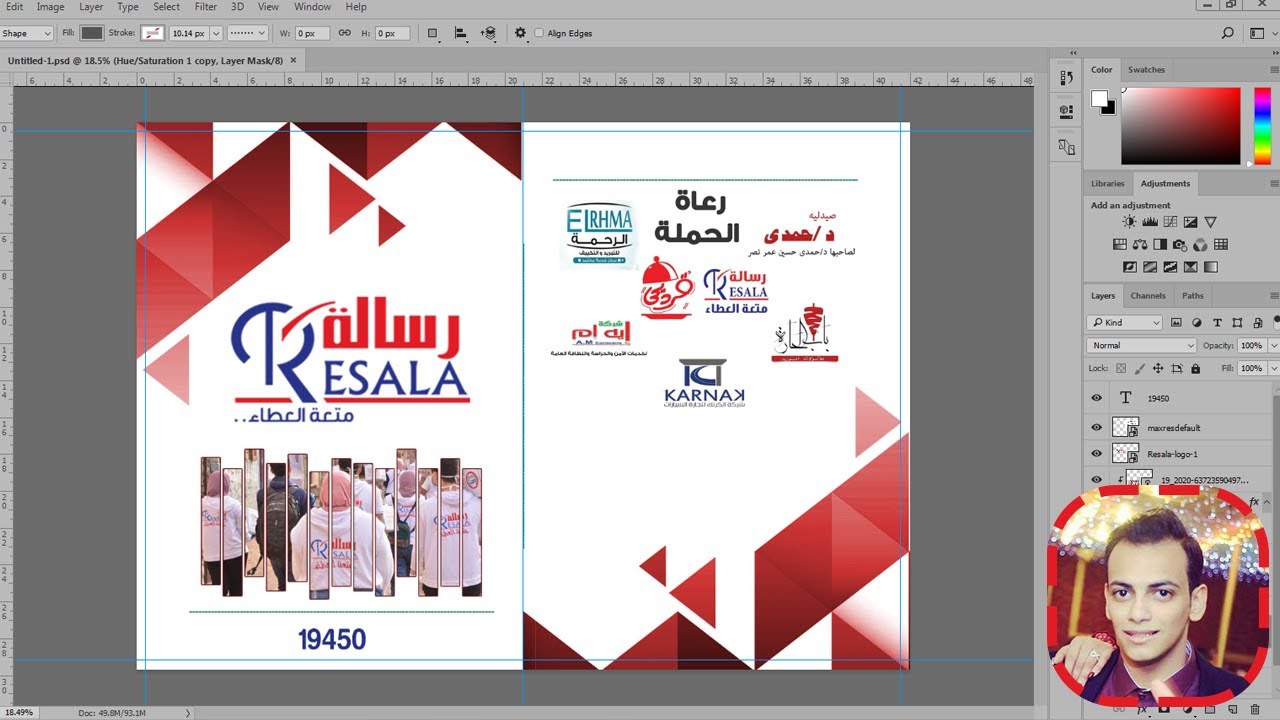Viewport: 1280px width, 720px height.
Task: Add a Photo Filter adjustment
Action: (x=1180, y=244)
